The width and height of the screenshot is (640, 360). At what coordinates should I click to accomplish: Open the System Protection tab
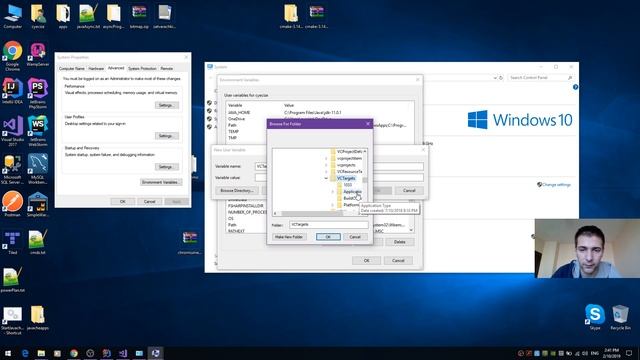(x=142, y=69)
